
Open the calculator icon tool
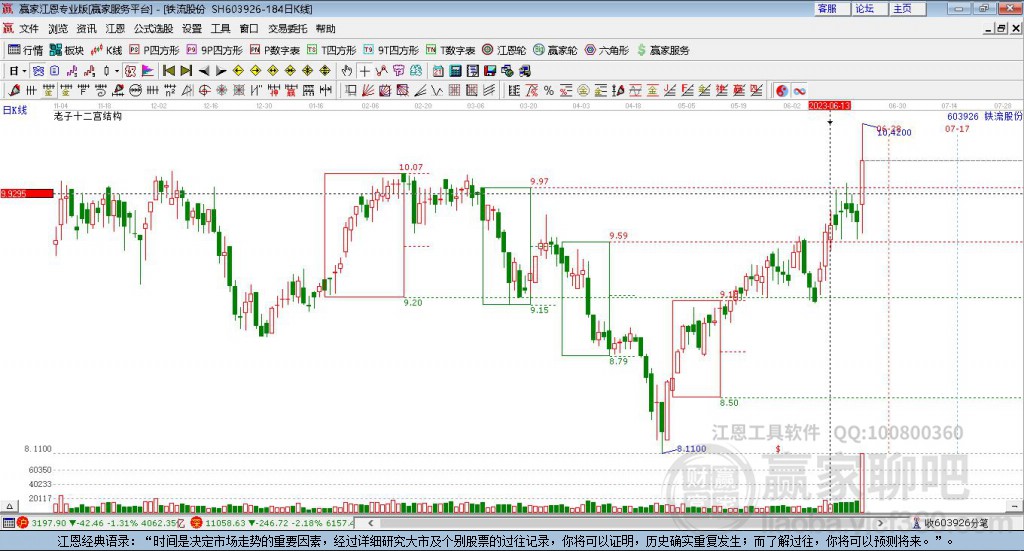coord(456,71)
